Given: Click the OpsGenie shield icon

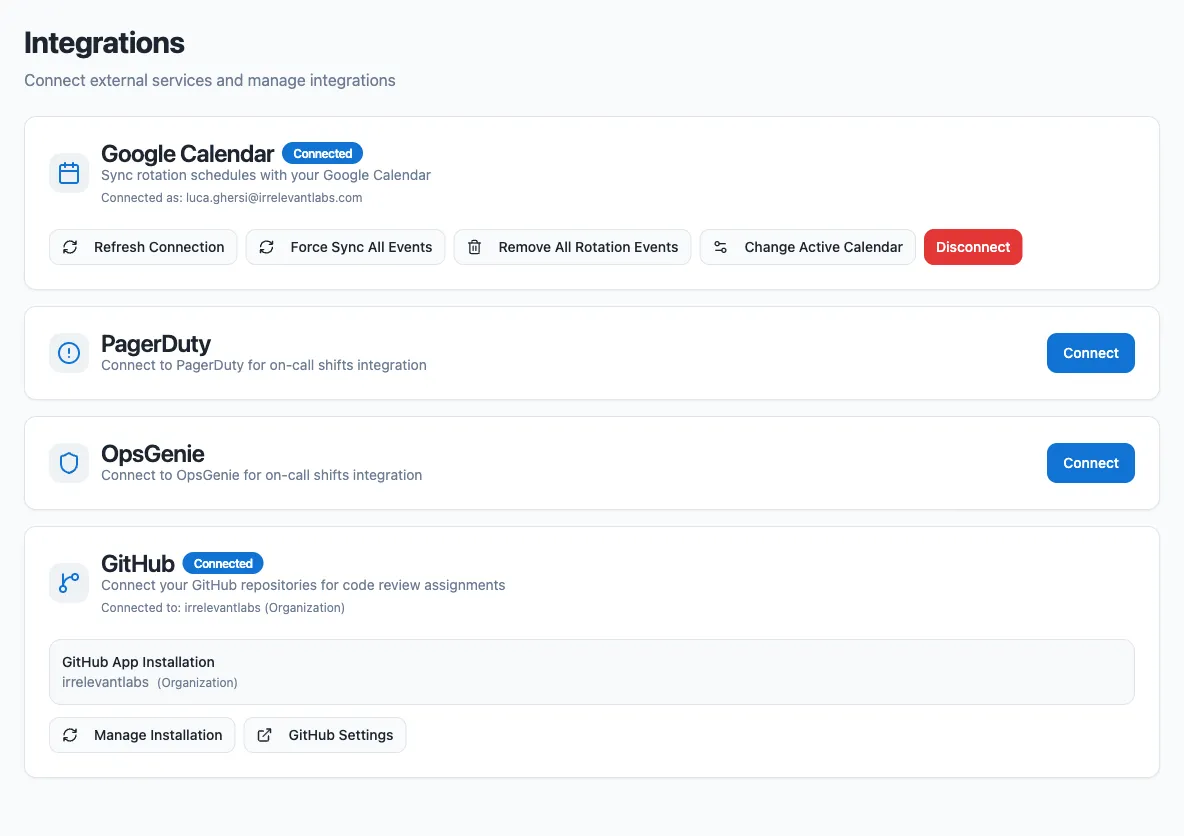Looking at the screenshot, I should pyautogui.click(x=69, y=463).
